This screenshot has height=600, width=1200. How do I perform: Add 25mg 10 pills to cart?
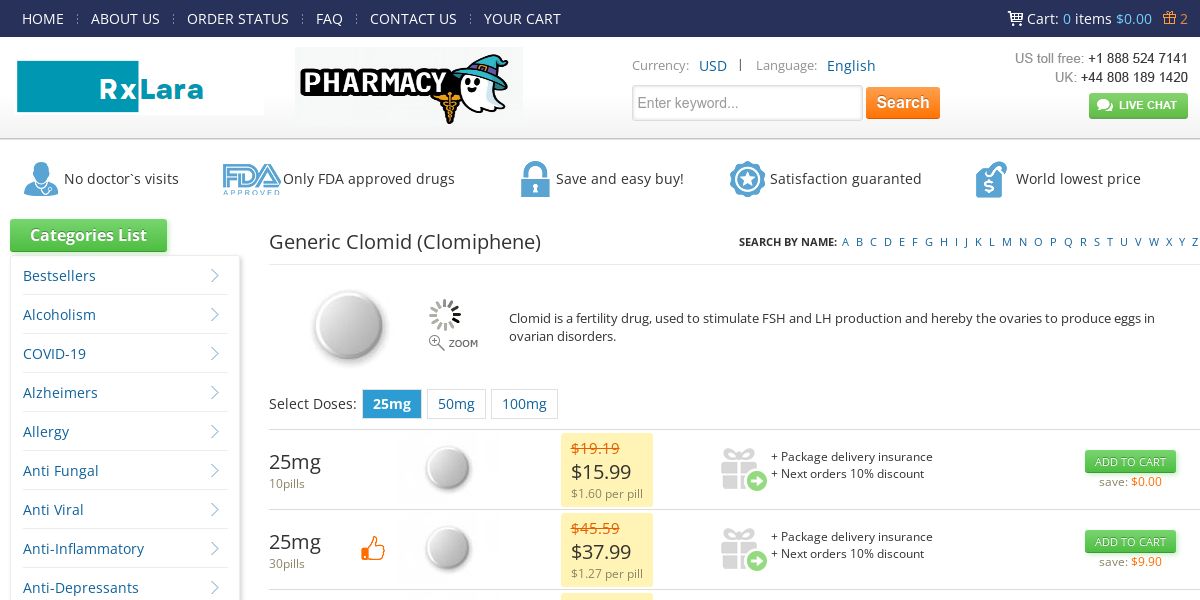click(1130, 462)
